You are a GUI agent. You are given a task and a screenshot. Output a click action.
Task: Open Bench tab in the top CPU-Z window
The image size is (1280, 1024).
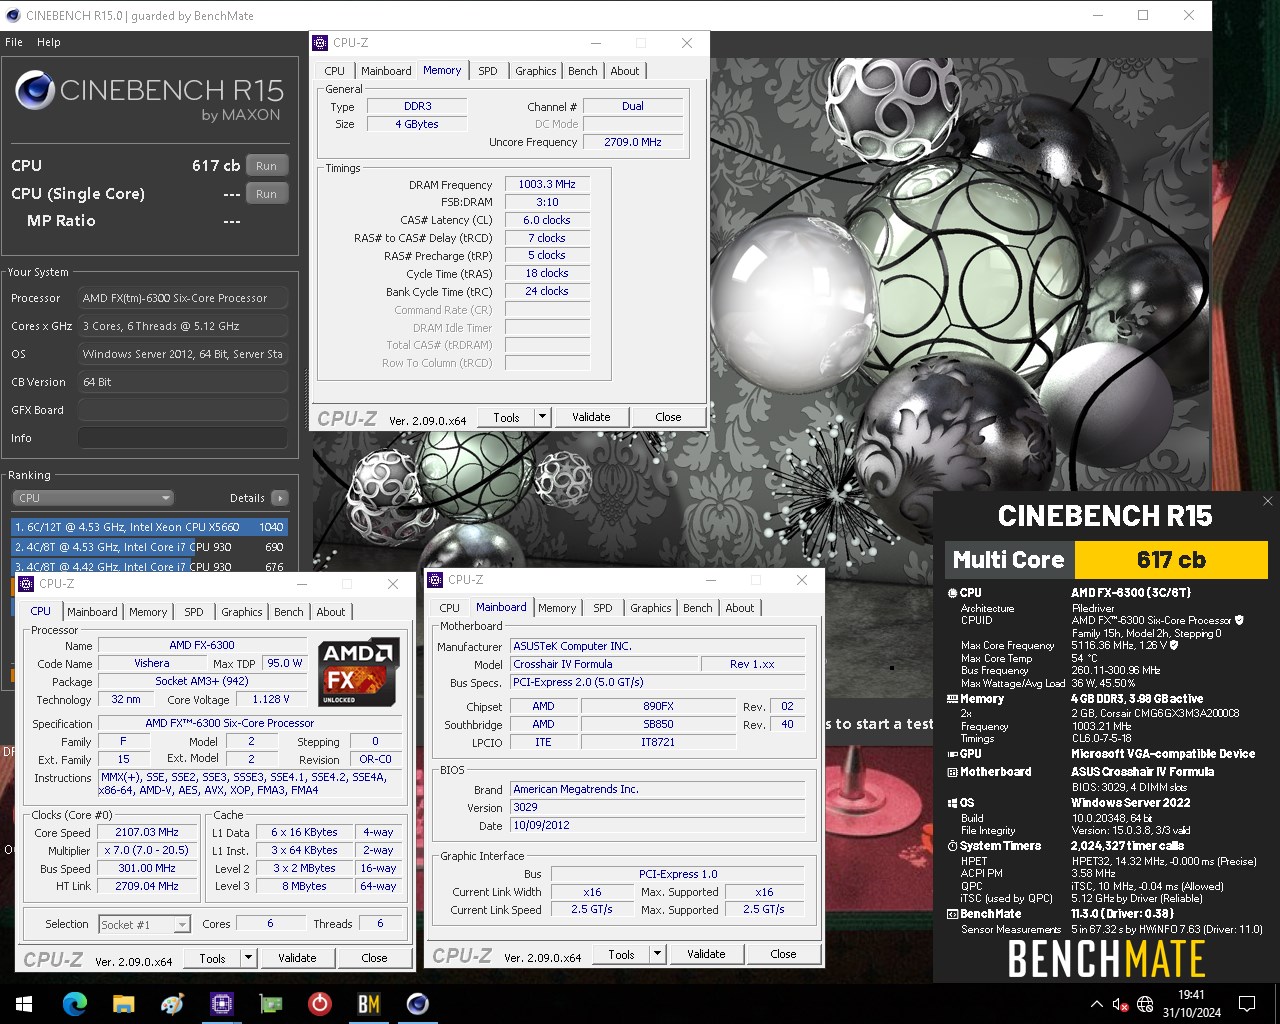pyautogui.click(x=583, y=71)
